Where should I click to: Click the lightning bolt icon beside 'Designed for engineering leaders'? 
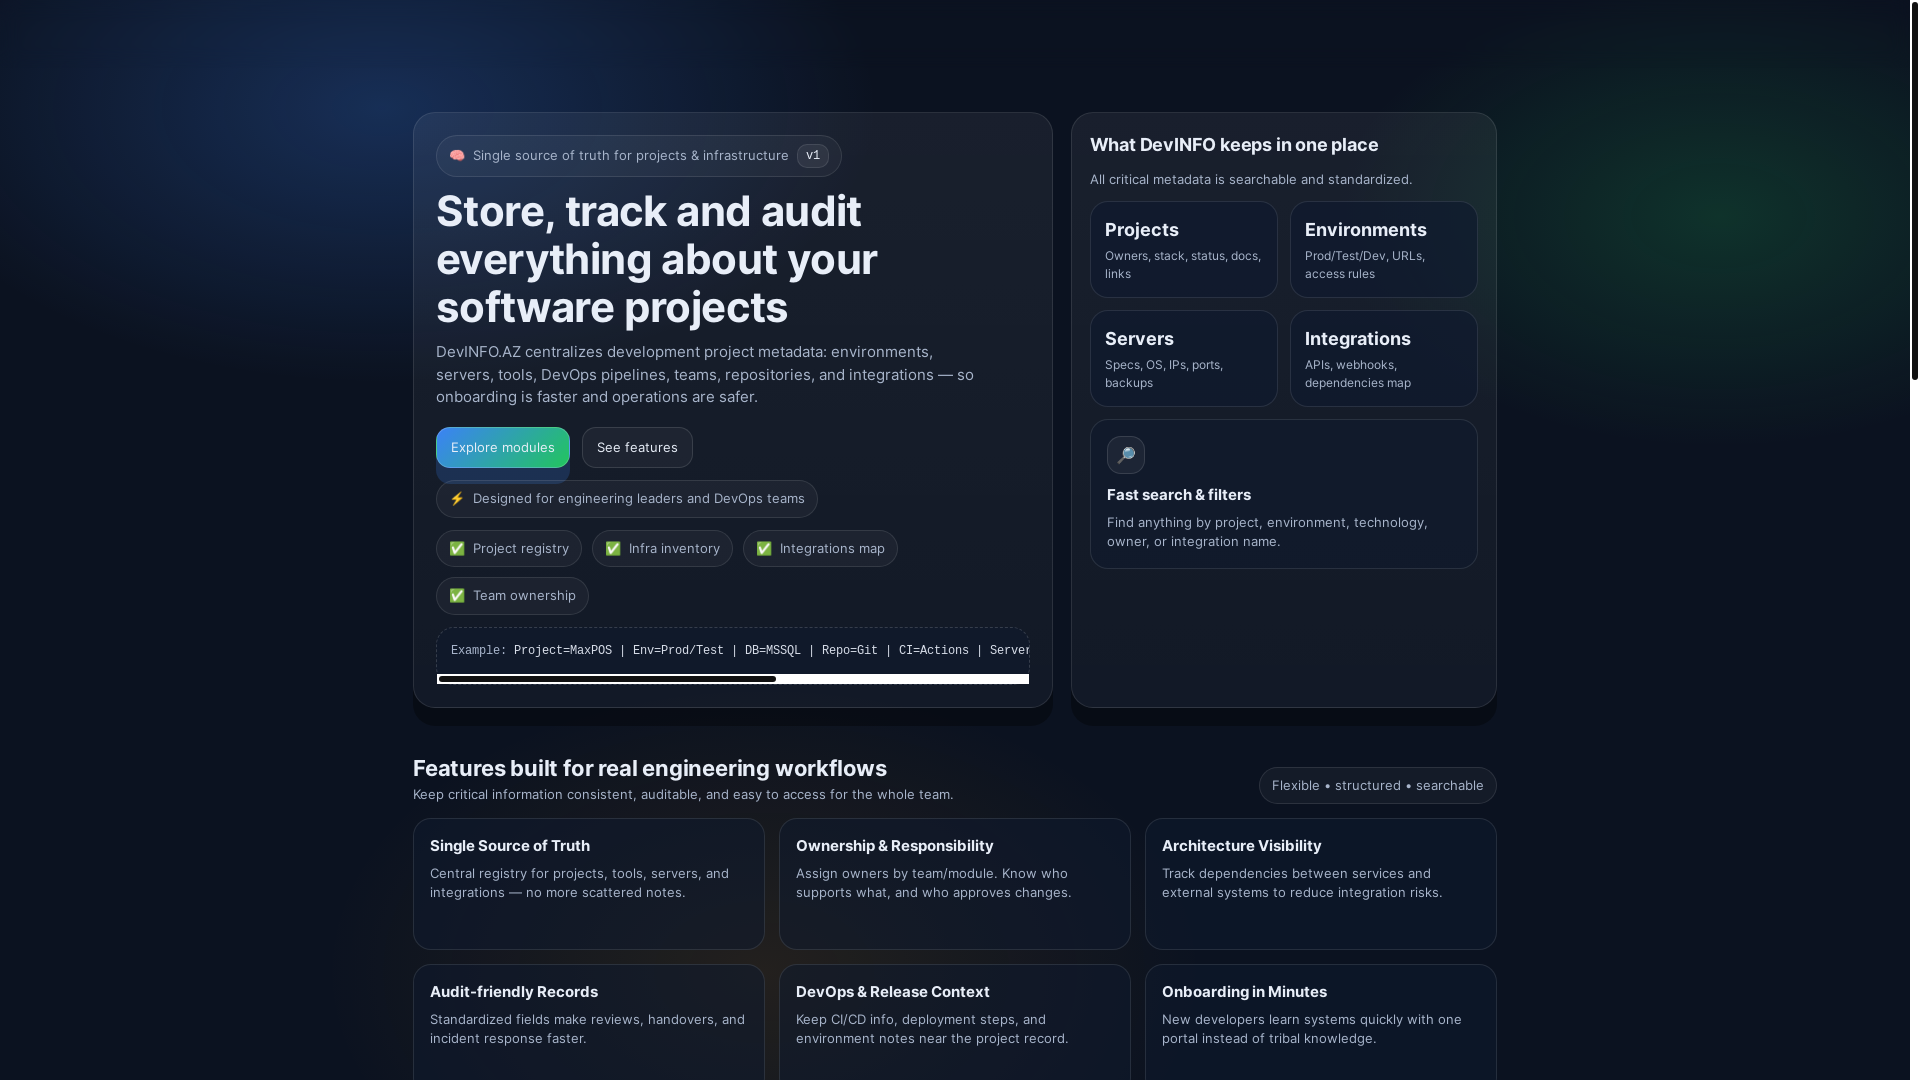pyautogui.click(x=457, y=499)
